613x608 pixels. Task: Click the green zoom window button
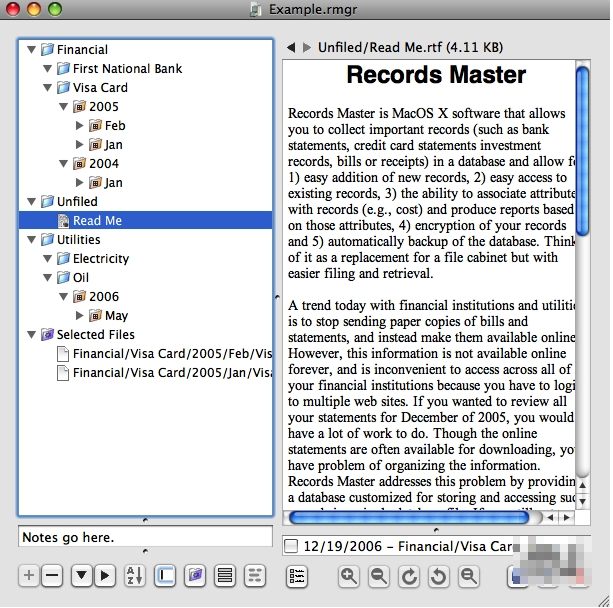click(55, 9)
